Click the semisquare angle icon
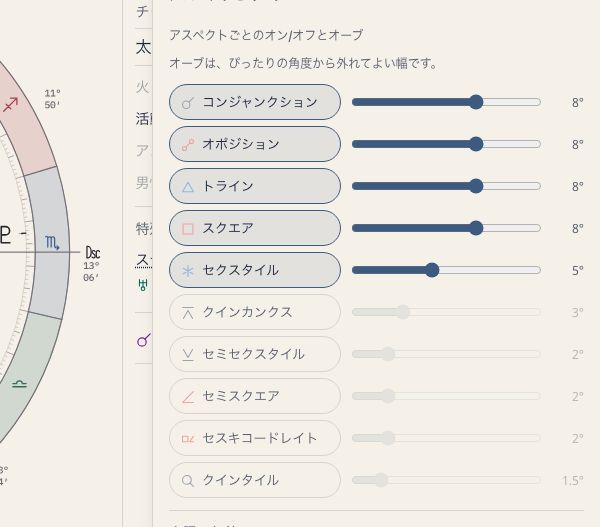Screen dimensions: 600x527 point(188,397)
